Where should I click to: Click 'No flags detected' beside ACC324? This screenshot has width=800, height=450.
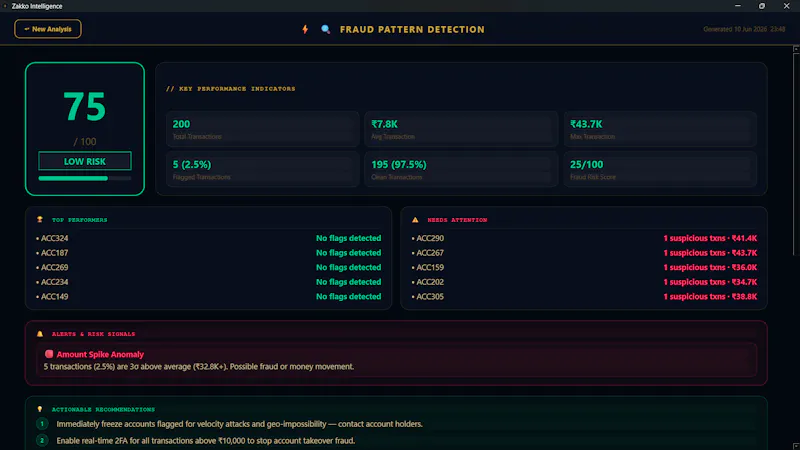click(x=348, y=238)
